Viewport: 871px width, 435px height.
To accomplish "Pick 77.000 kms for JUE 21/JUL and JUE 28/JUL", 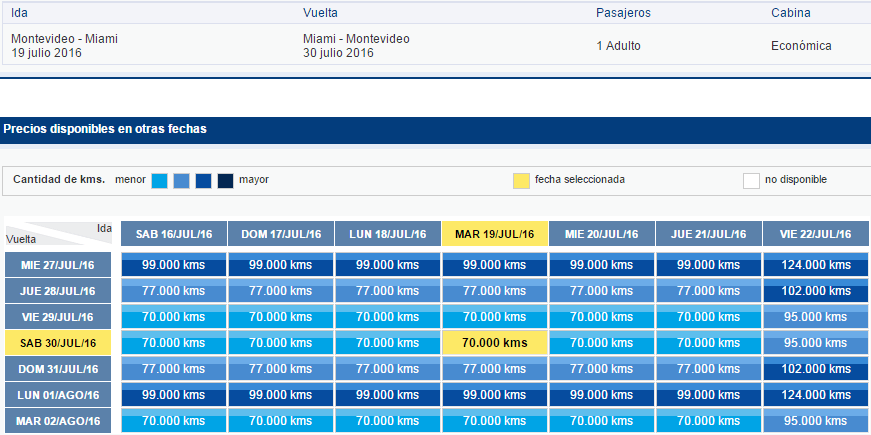I will (709, 291).
